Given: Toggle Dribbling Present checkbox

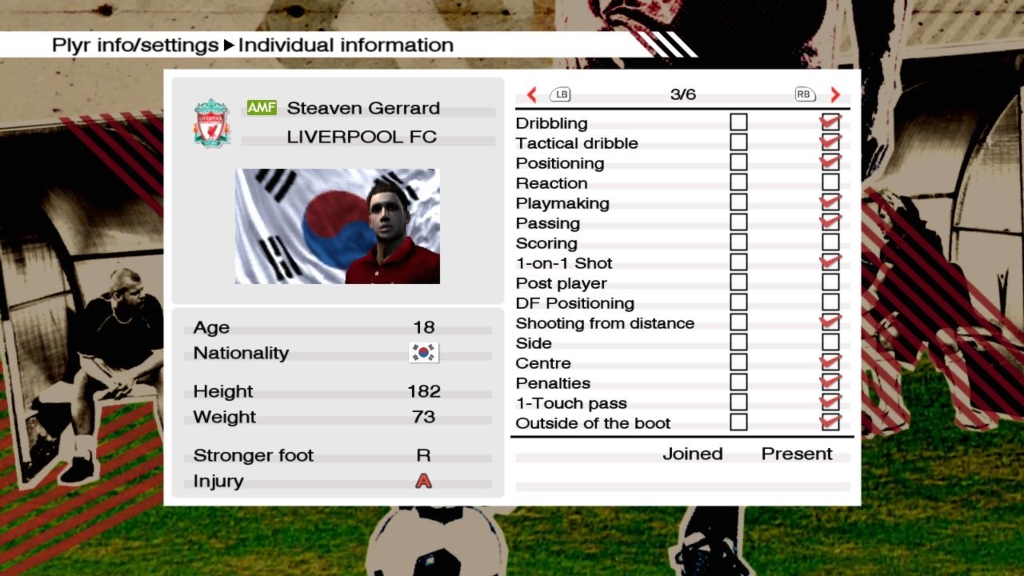Looking at the screenshot, I should pyautogui.click(x=831, y=122).
